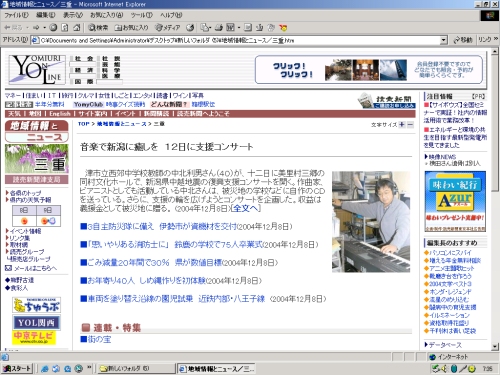
Task: Click the Stop loading toolbar icon
Action: [53, 28]
